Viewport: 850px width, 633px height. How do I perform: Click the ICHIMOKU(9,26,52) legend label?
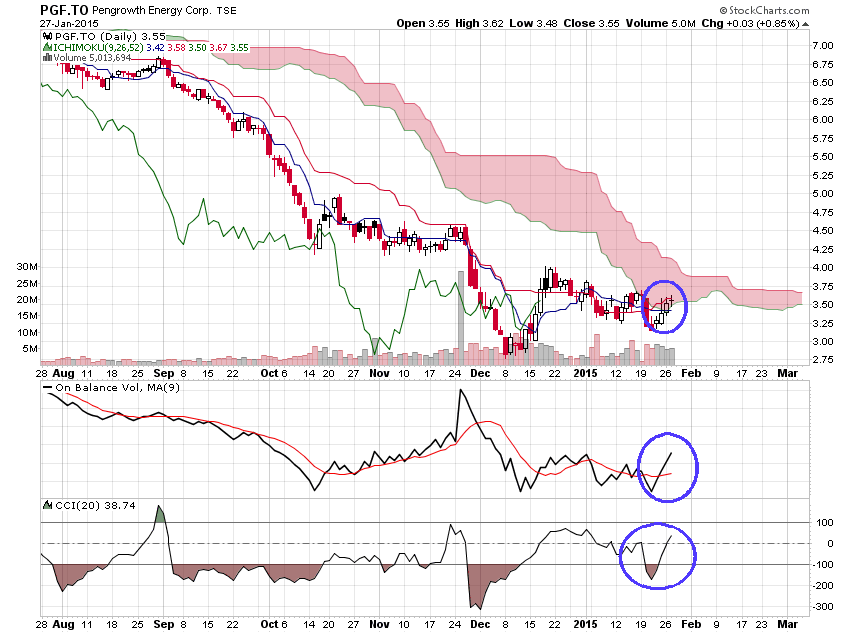[x=98, y=48]
